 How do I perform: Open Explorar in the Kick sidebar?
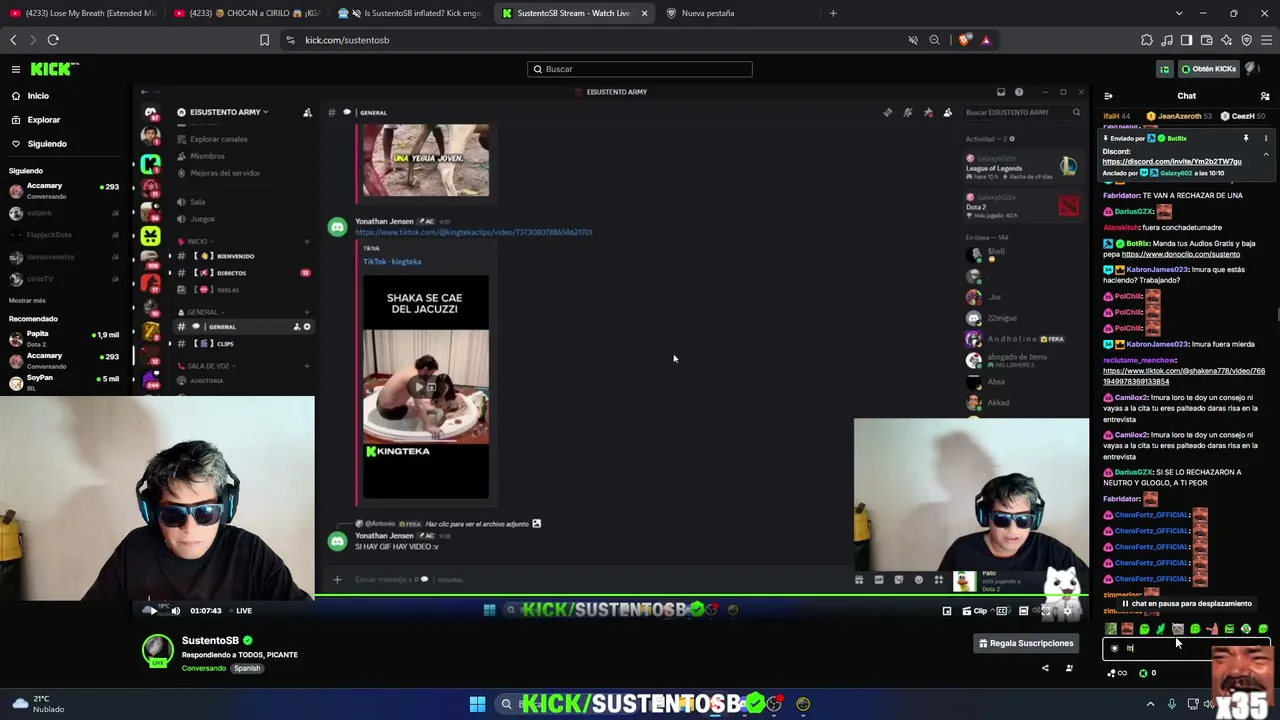pos(43,120)
